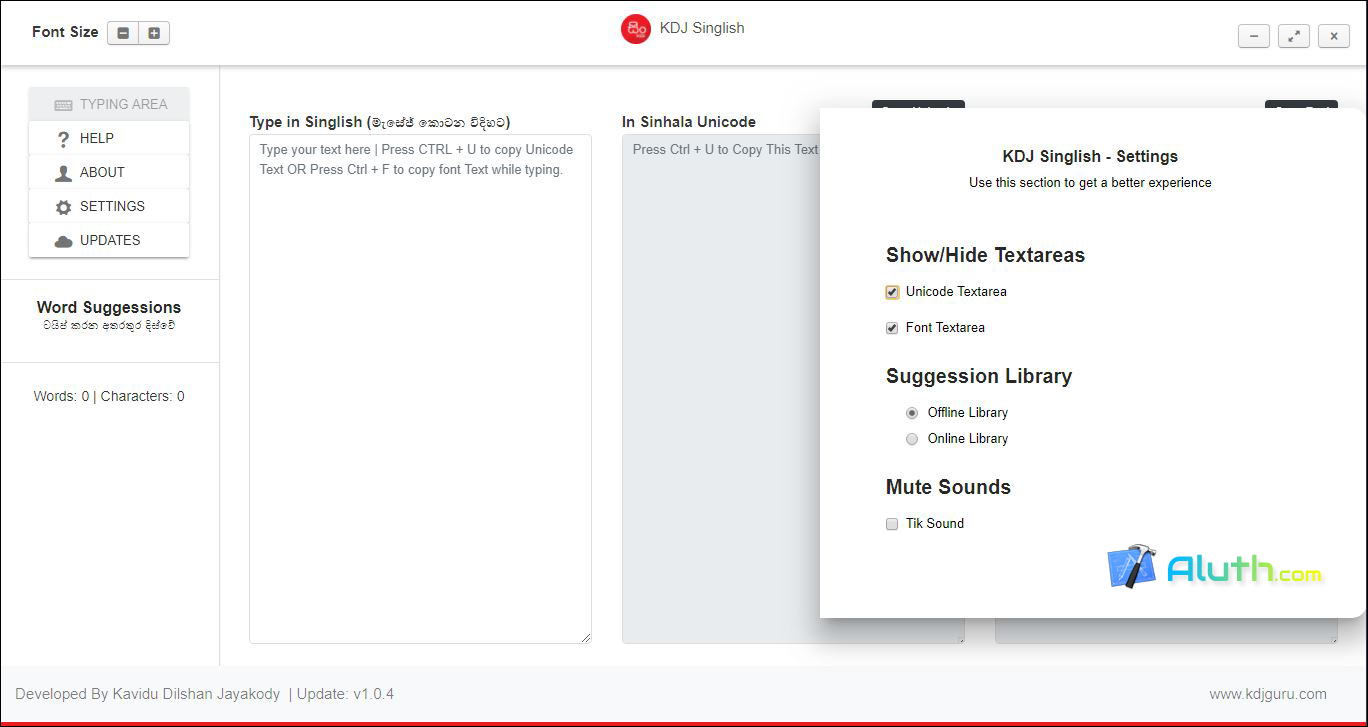Image resolution: width=1368 pixels, height=727 pixels.
Task: Open the HELP menu item
Action: point(109,138)
